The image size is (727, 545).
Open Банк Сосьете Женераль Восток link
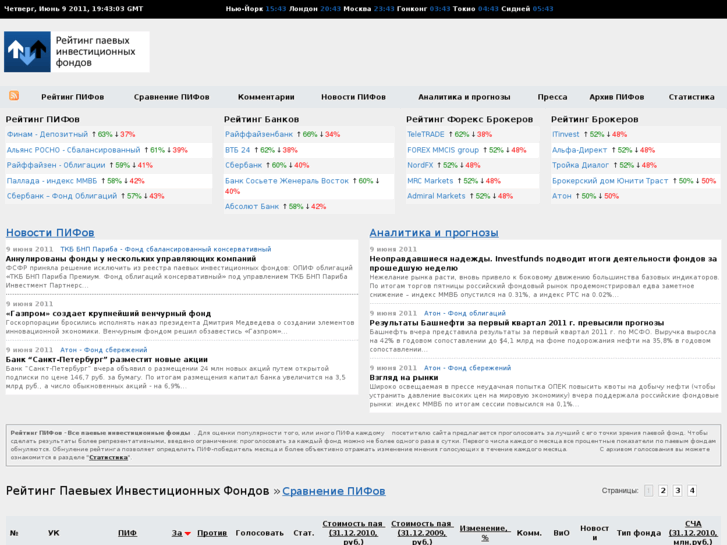(x=287, y=181)
